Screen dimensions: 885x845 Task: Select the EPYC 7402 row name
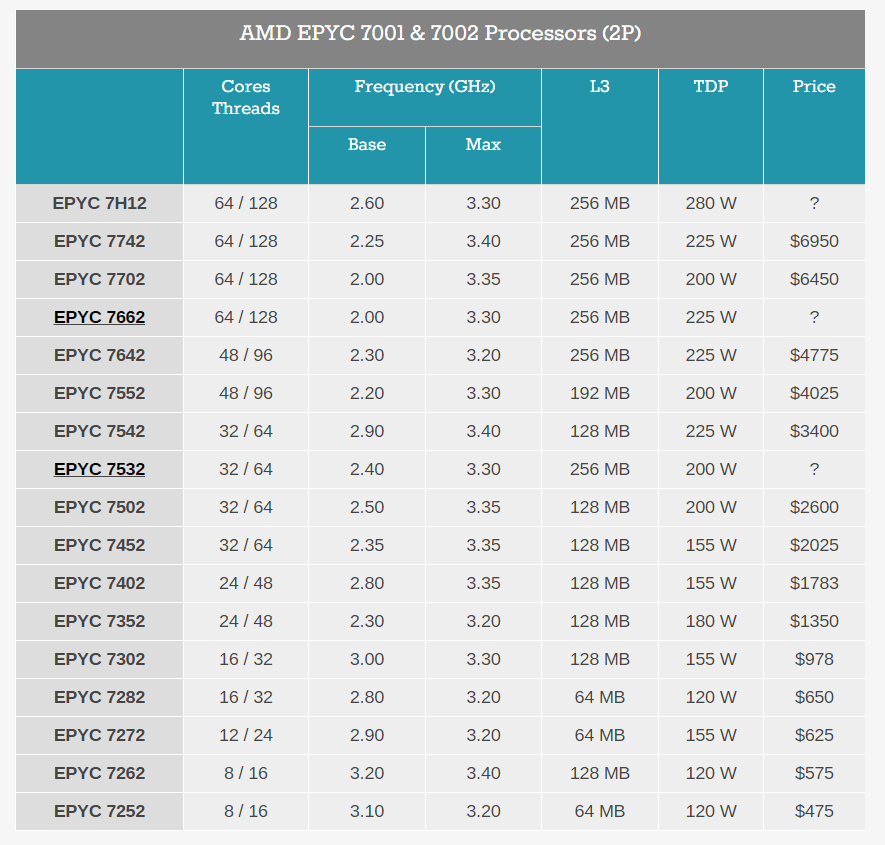tap(99, 583)
